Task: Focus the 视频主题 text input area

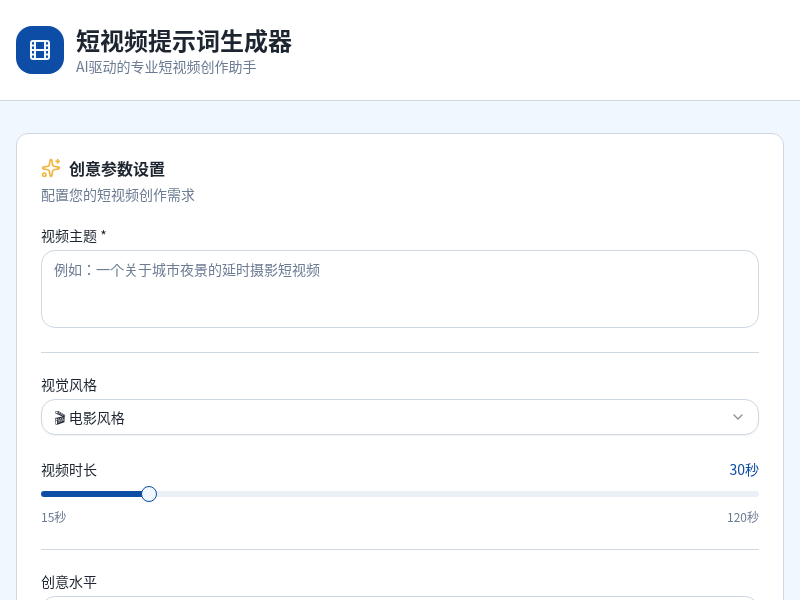Action: [x=400, y=289]
